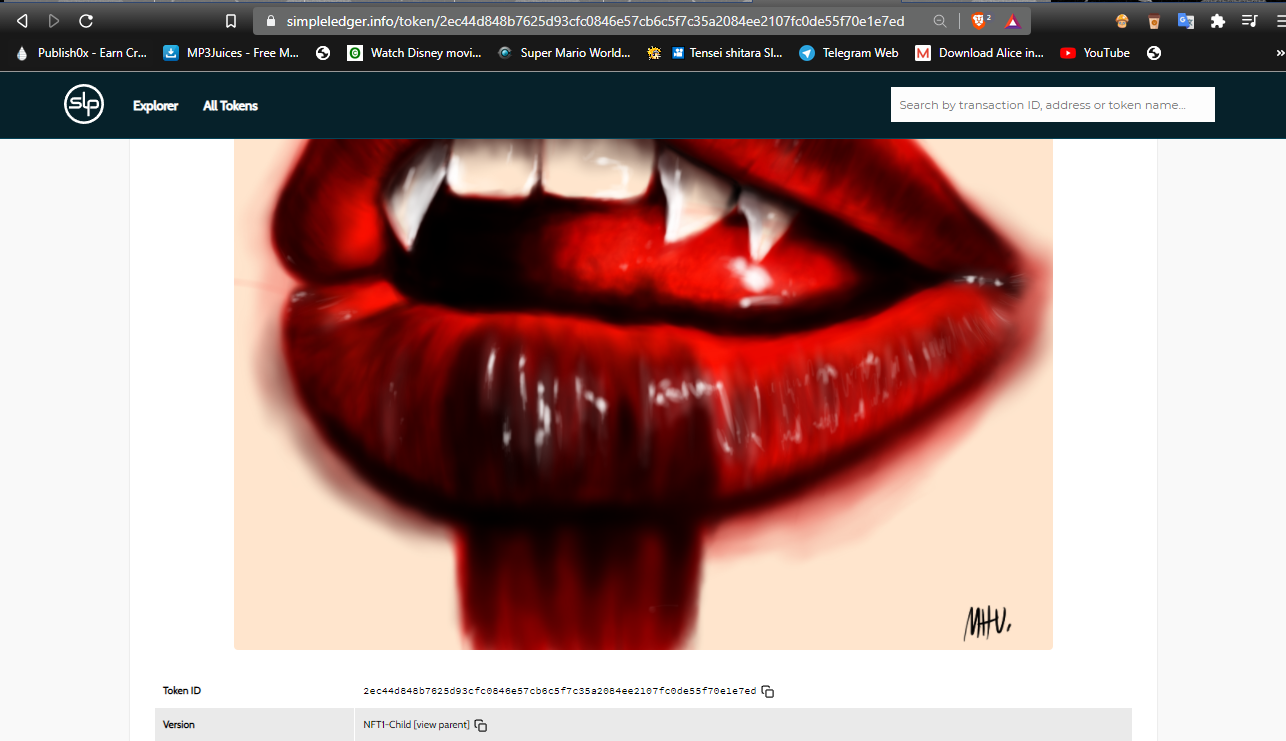Image resolution: width=1286 pixels, height=741 pixels.
Task: Open the mushroom character extension
Action: coord(1122,21)
